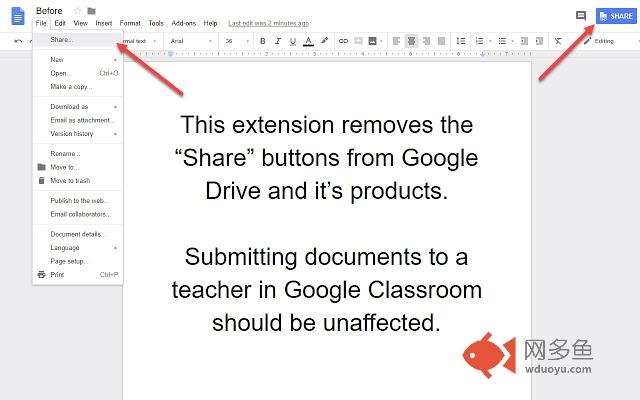
Task: Open the font size 36 dropdown
Action: click(237, 41)
